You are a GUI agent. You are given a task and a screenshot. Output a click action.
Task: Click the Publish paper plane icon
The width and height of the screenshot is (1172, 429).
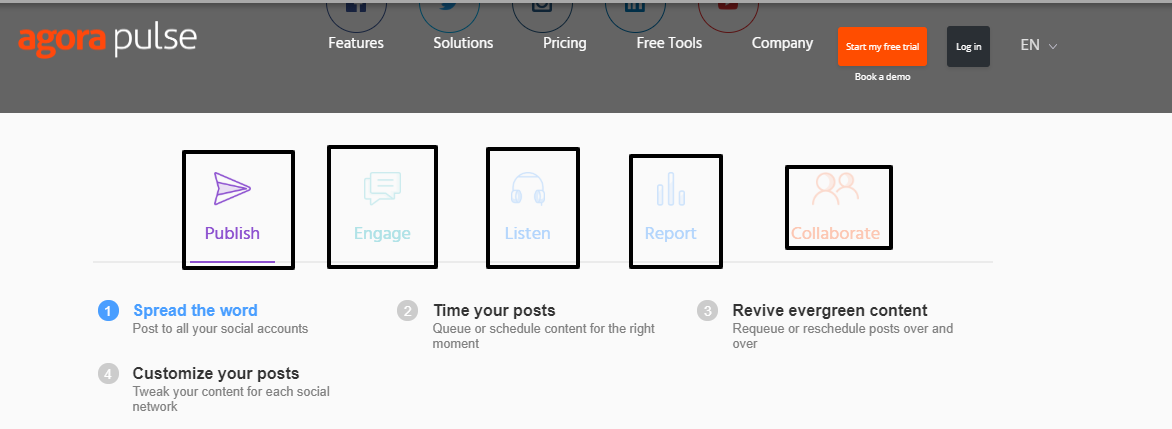click(x=232, y=189)
